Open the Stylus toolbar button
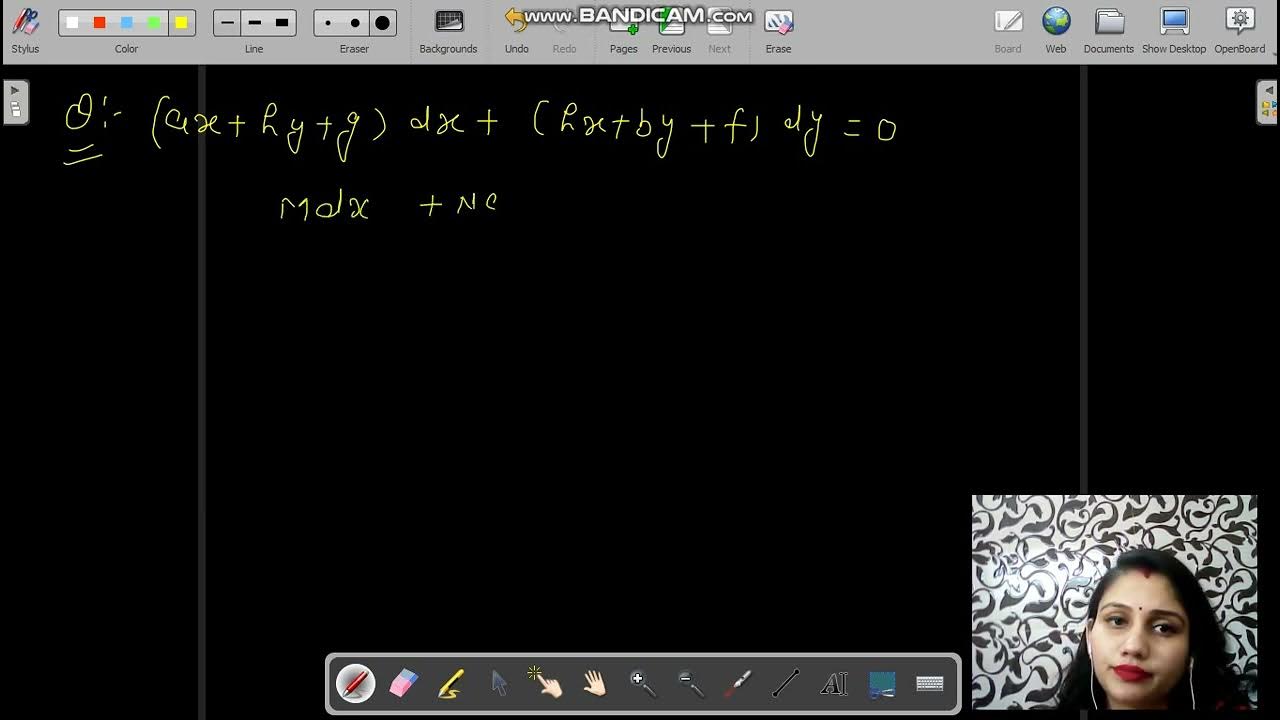 click(x=25, y=31)
